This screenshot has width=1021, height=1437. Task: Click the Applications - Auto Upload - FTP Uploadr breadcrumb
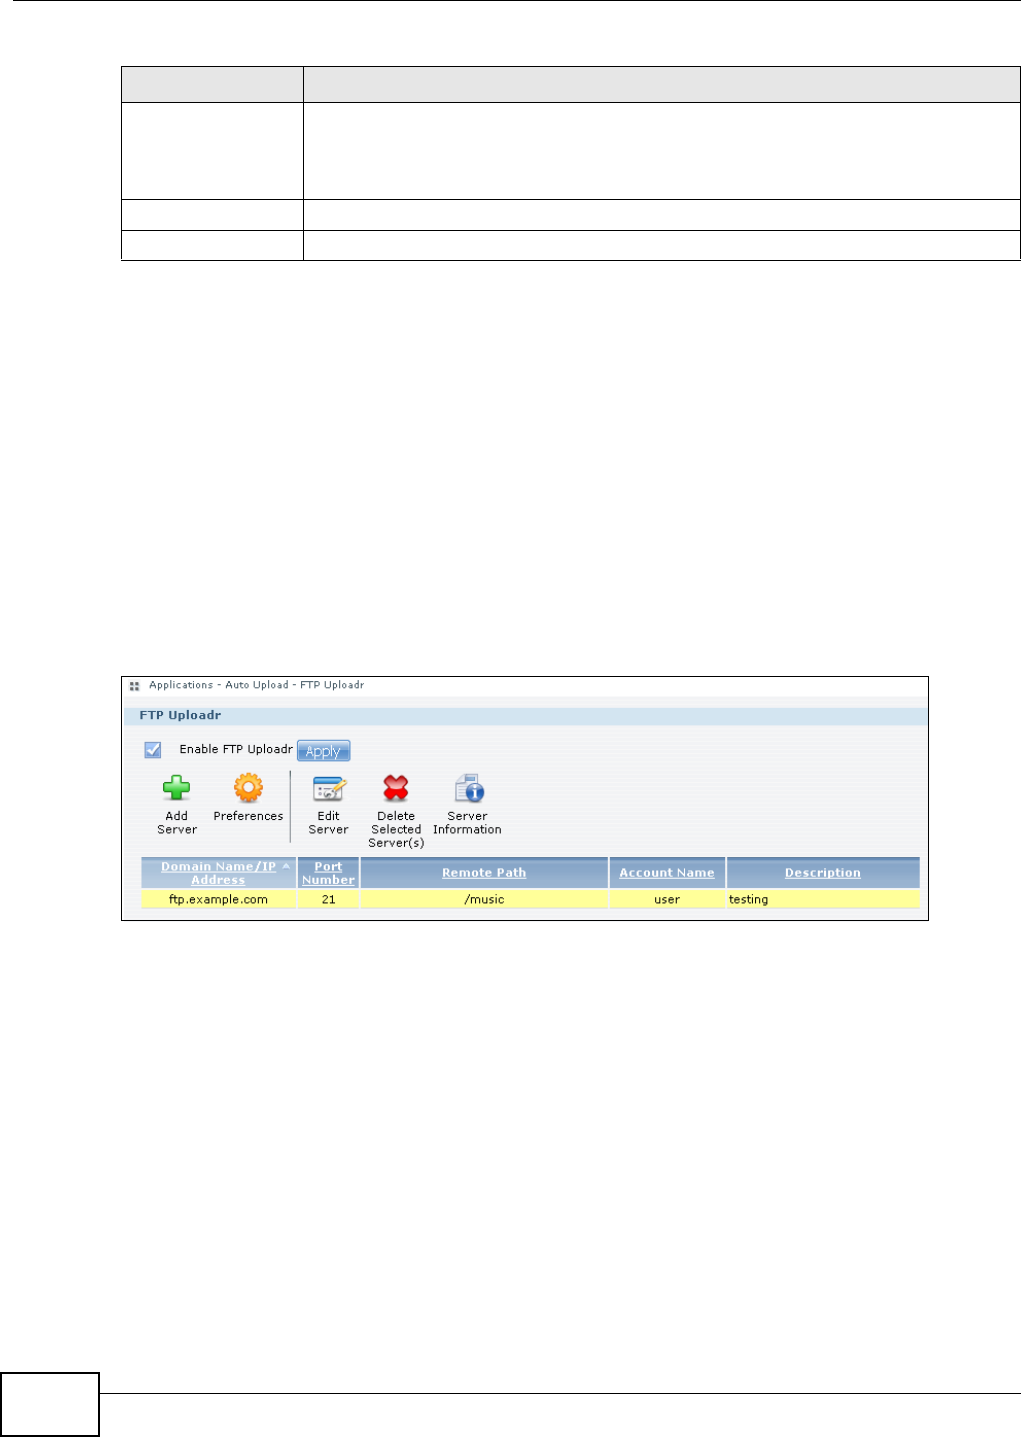[256, 685]
